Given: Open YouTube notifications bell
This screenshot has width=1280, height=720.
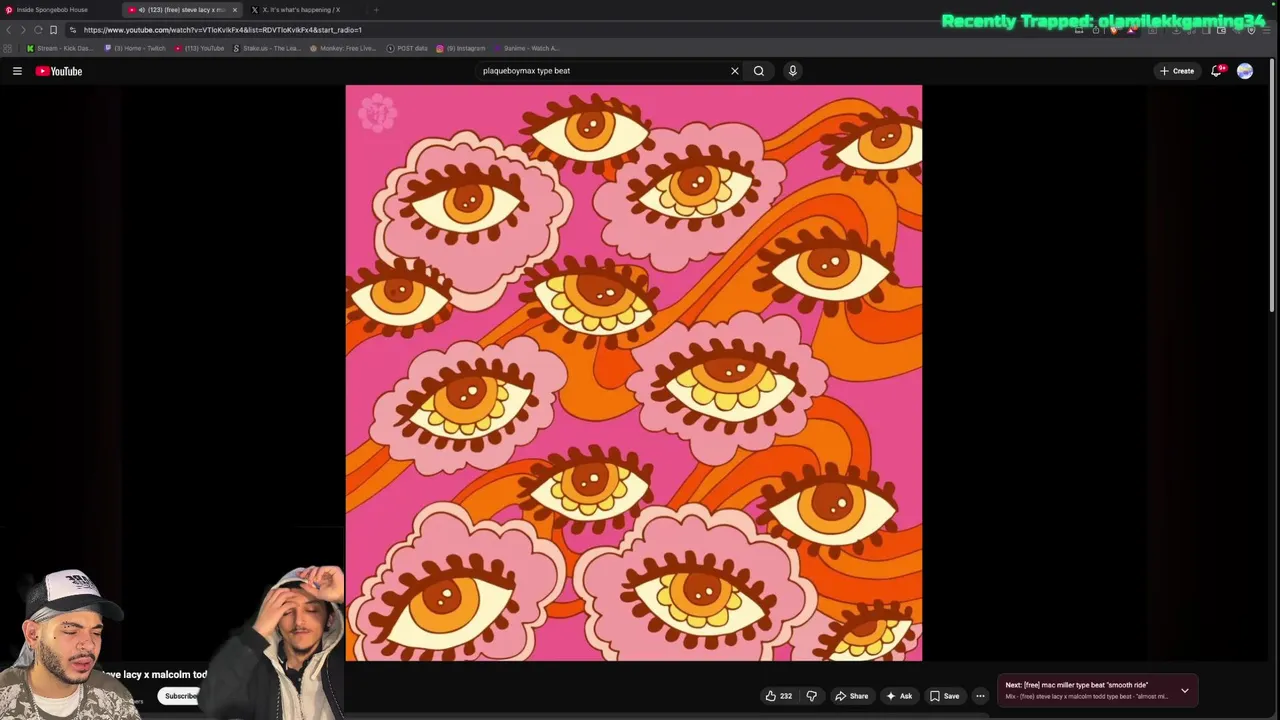Looking at the screenshot, I should point(1217,71).
